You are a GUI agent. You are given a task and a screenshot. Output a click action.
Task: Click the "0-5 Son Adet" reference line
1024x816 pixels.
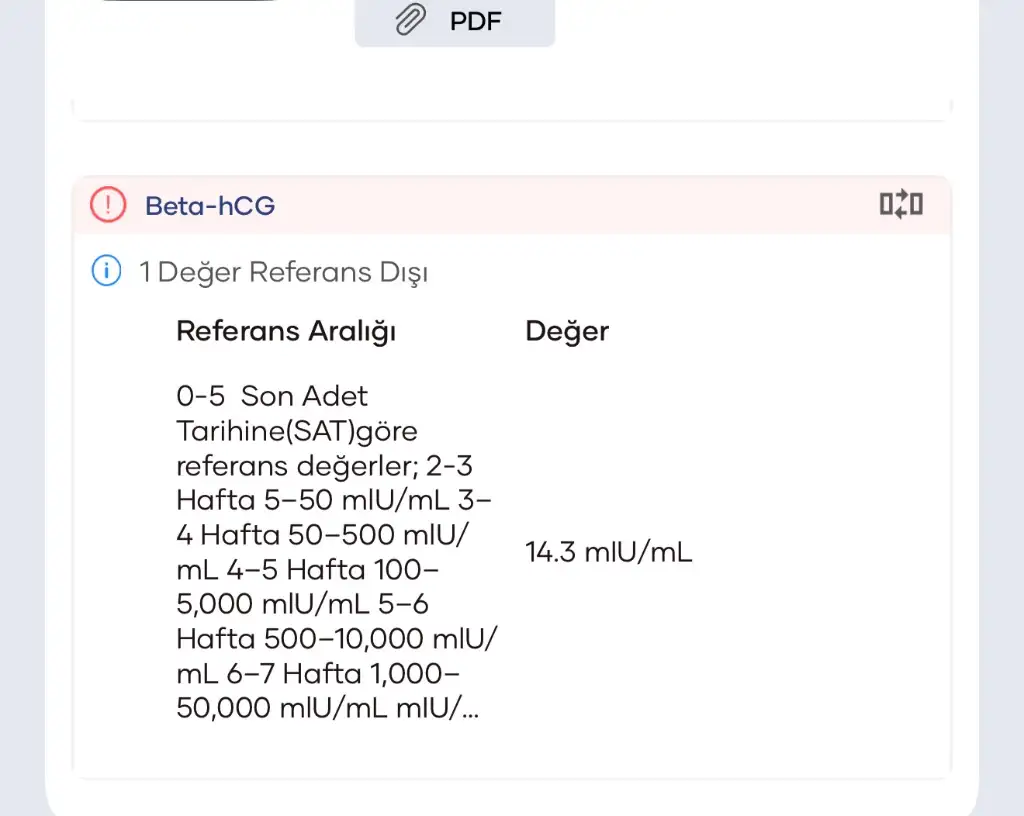coord(272,396)
